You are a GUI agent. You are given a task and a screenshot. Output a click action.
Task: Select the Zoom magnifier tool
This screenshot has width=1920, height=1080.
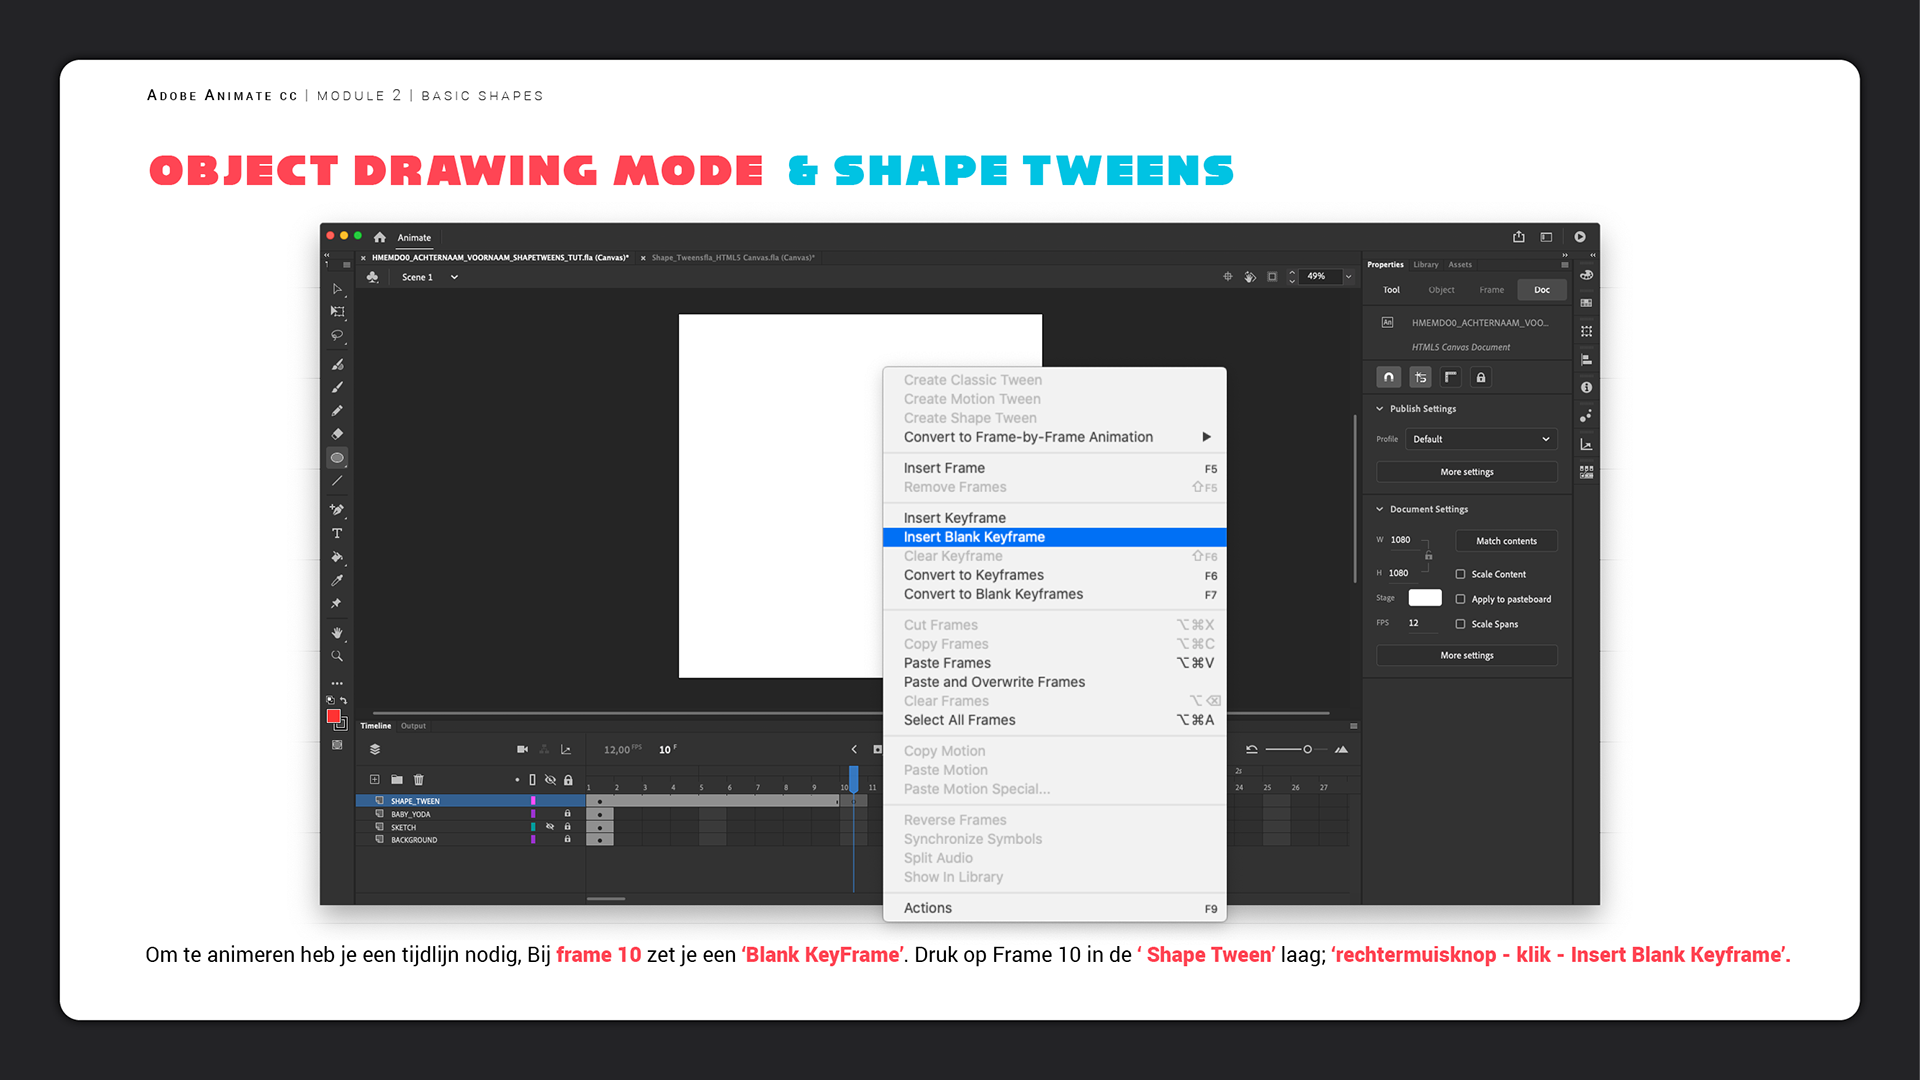click(x=337, y=657)
